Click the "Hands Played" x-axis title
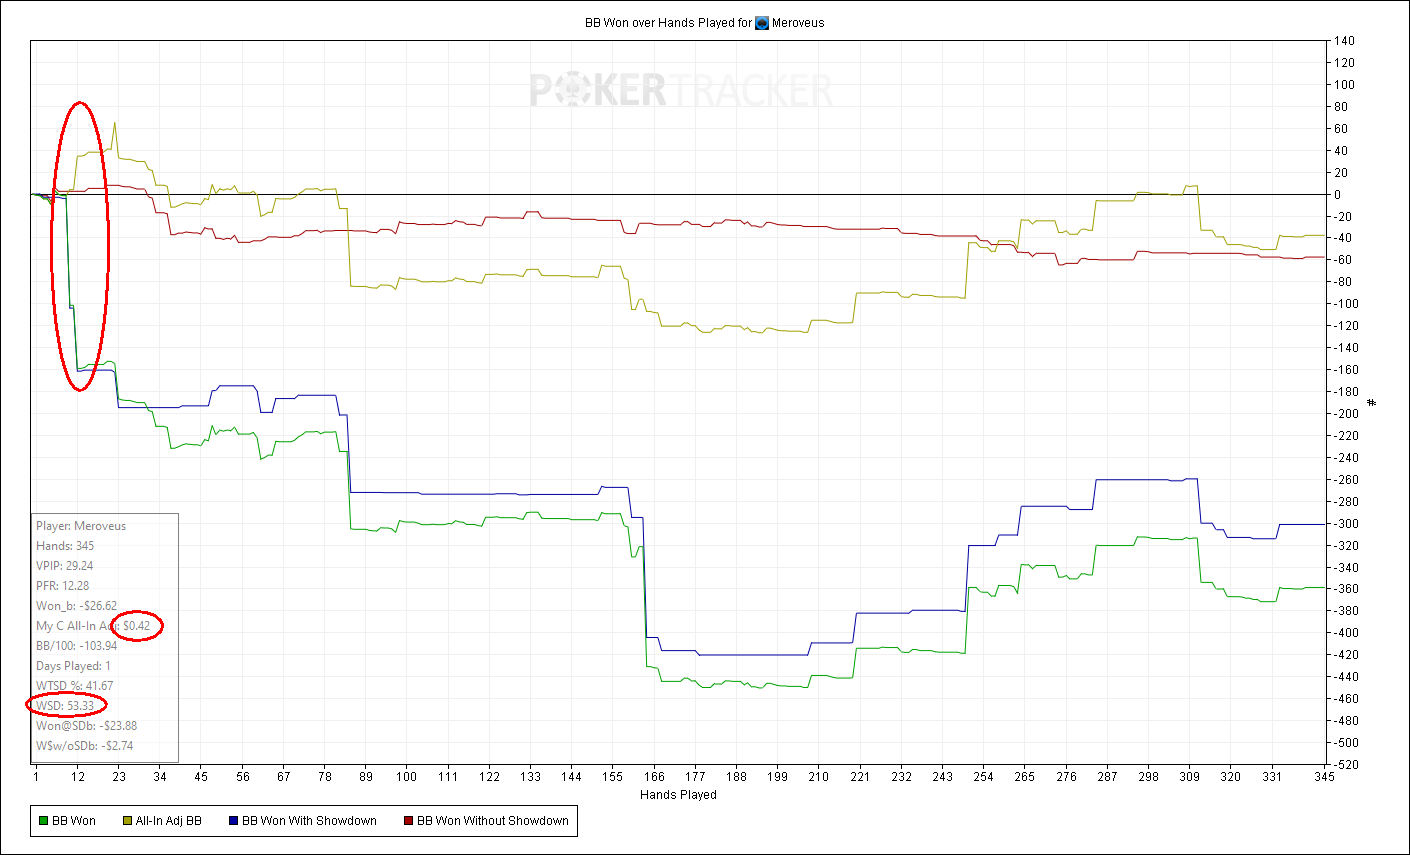The image size is (1410, 855). click(x=678, y=795)
